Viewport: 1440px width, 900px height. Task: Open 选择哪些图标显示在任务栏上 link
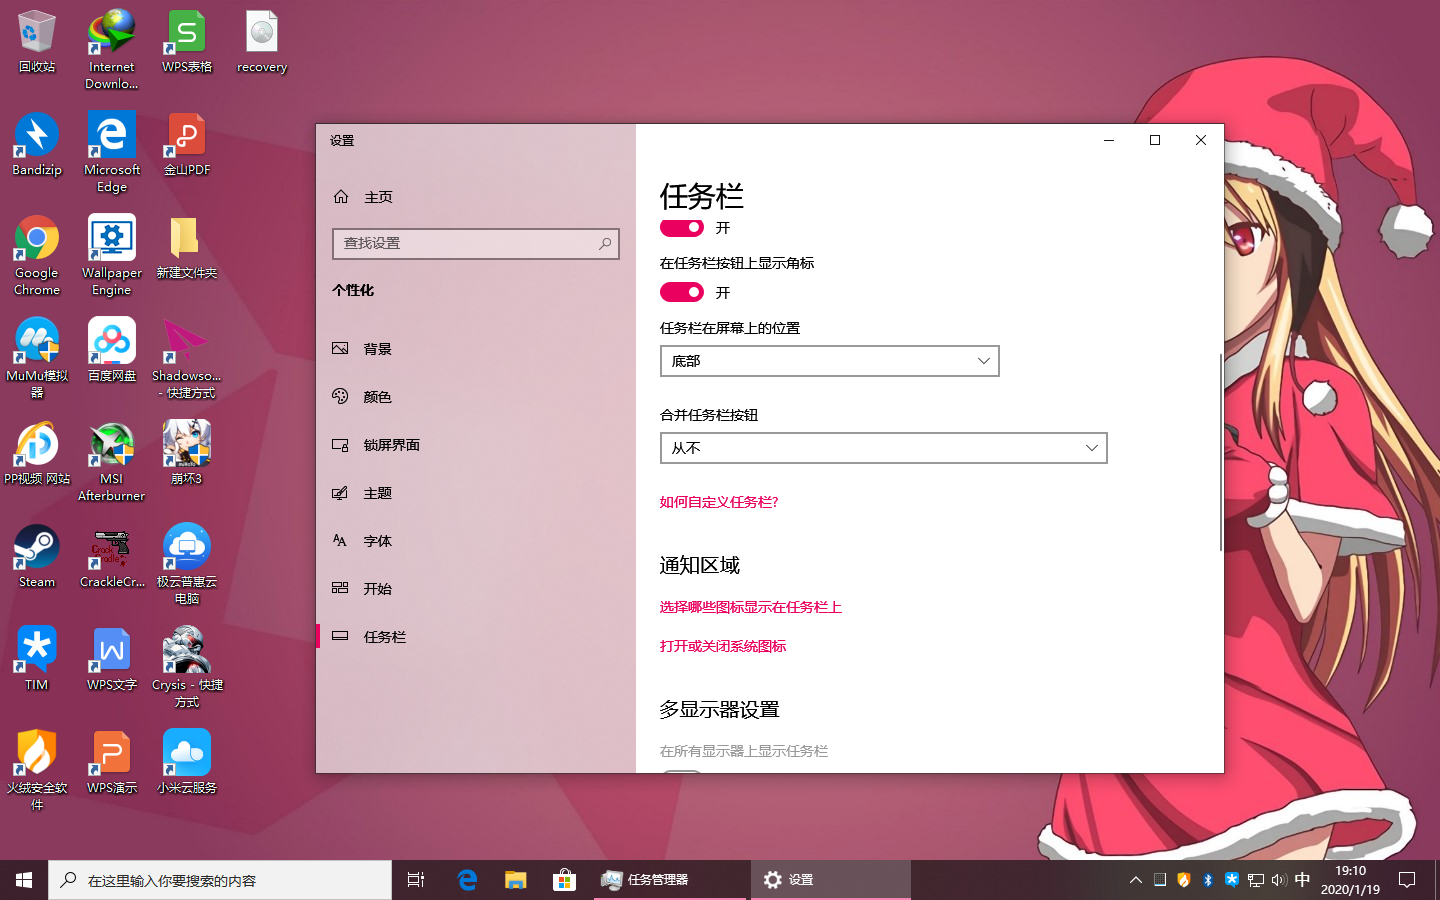tap(751, 607)
